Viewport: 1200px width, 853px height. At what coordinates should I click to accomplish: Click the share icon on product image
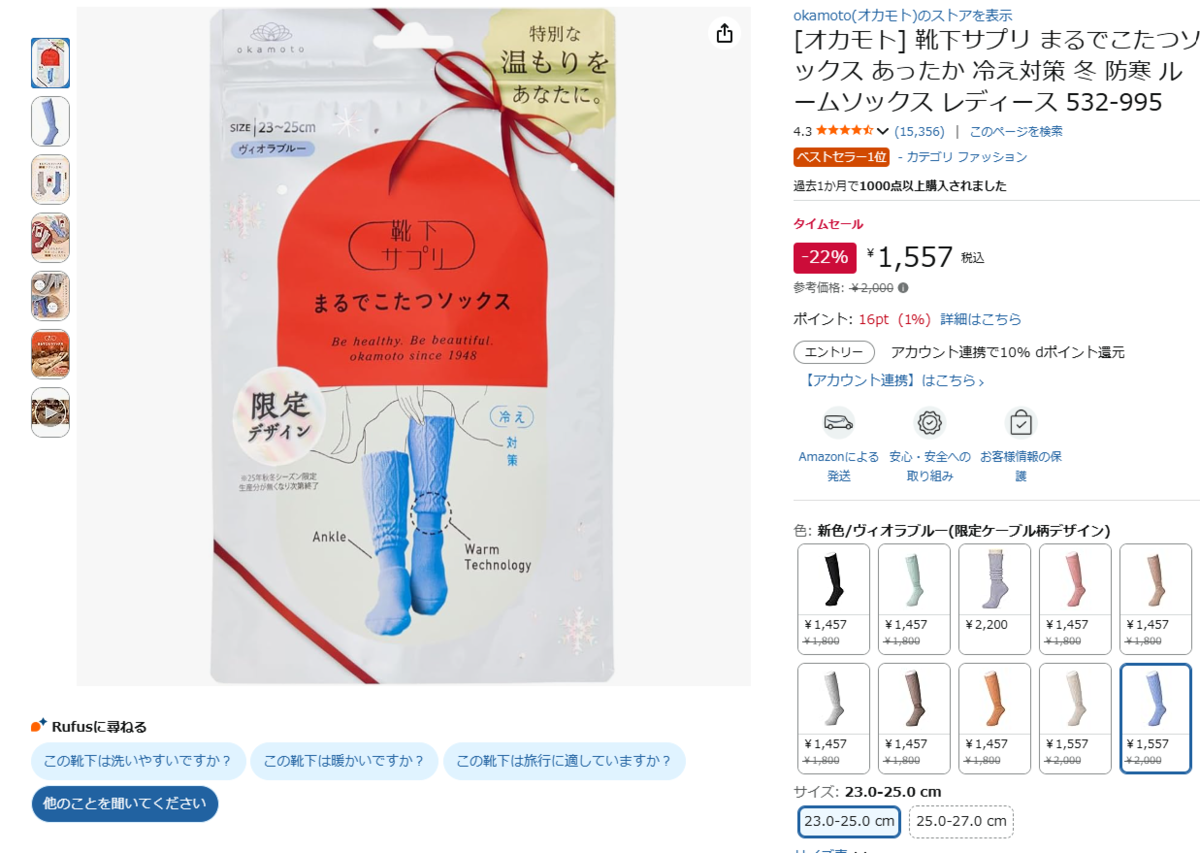coord(725,33)
